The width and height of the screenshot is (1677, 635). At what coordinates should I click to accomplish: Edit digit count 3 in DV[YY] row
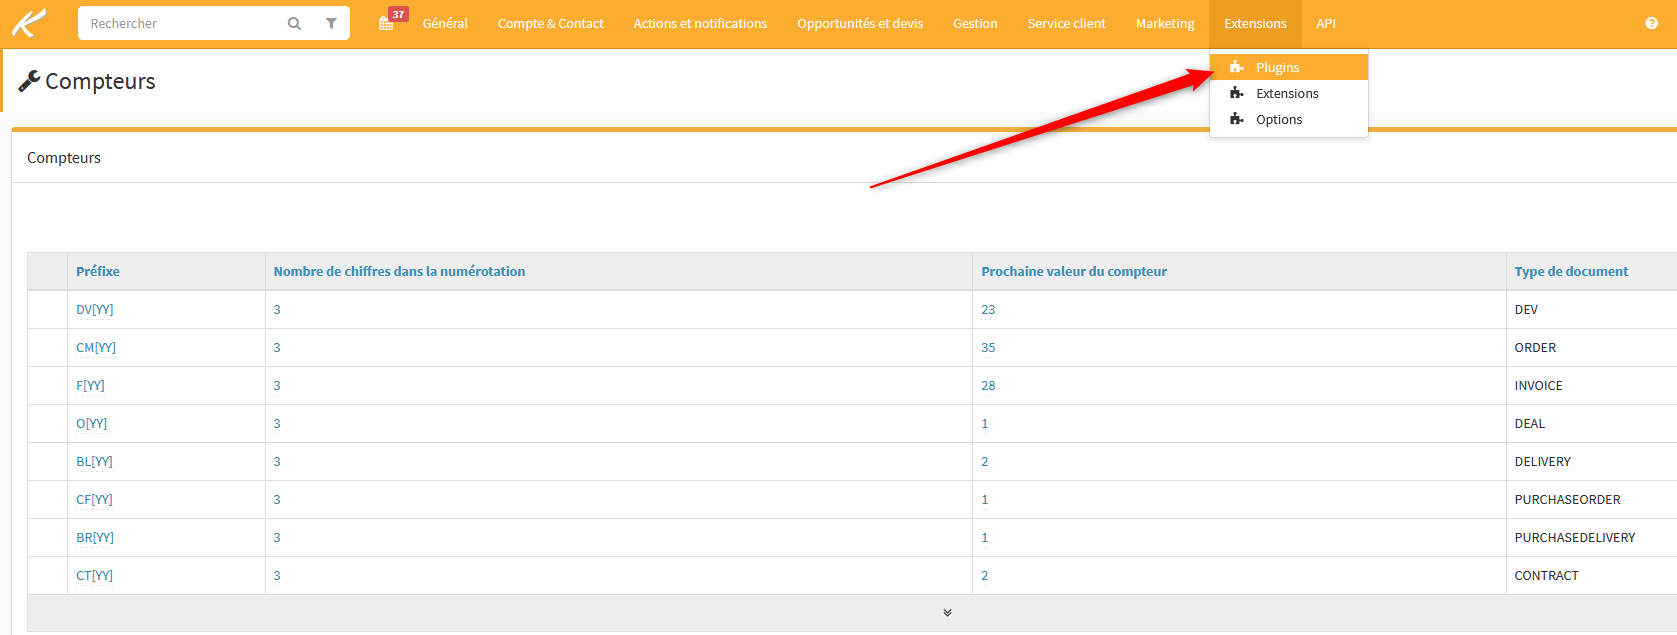click(x=277, y=309)
